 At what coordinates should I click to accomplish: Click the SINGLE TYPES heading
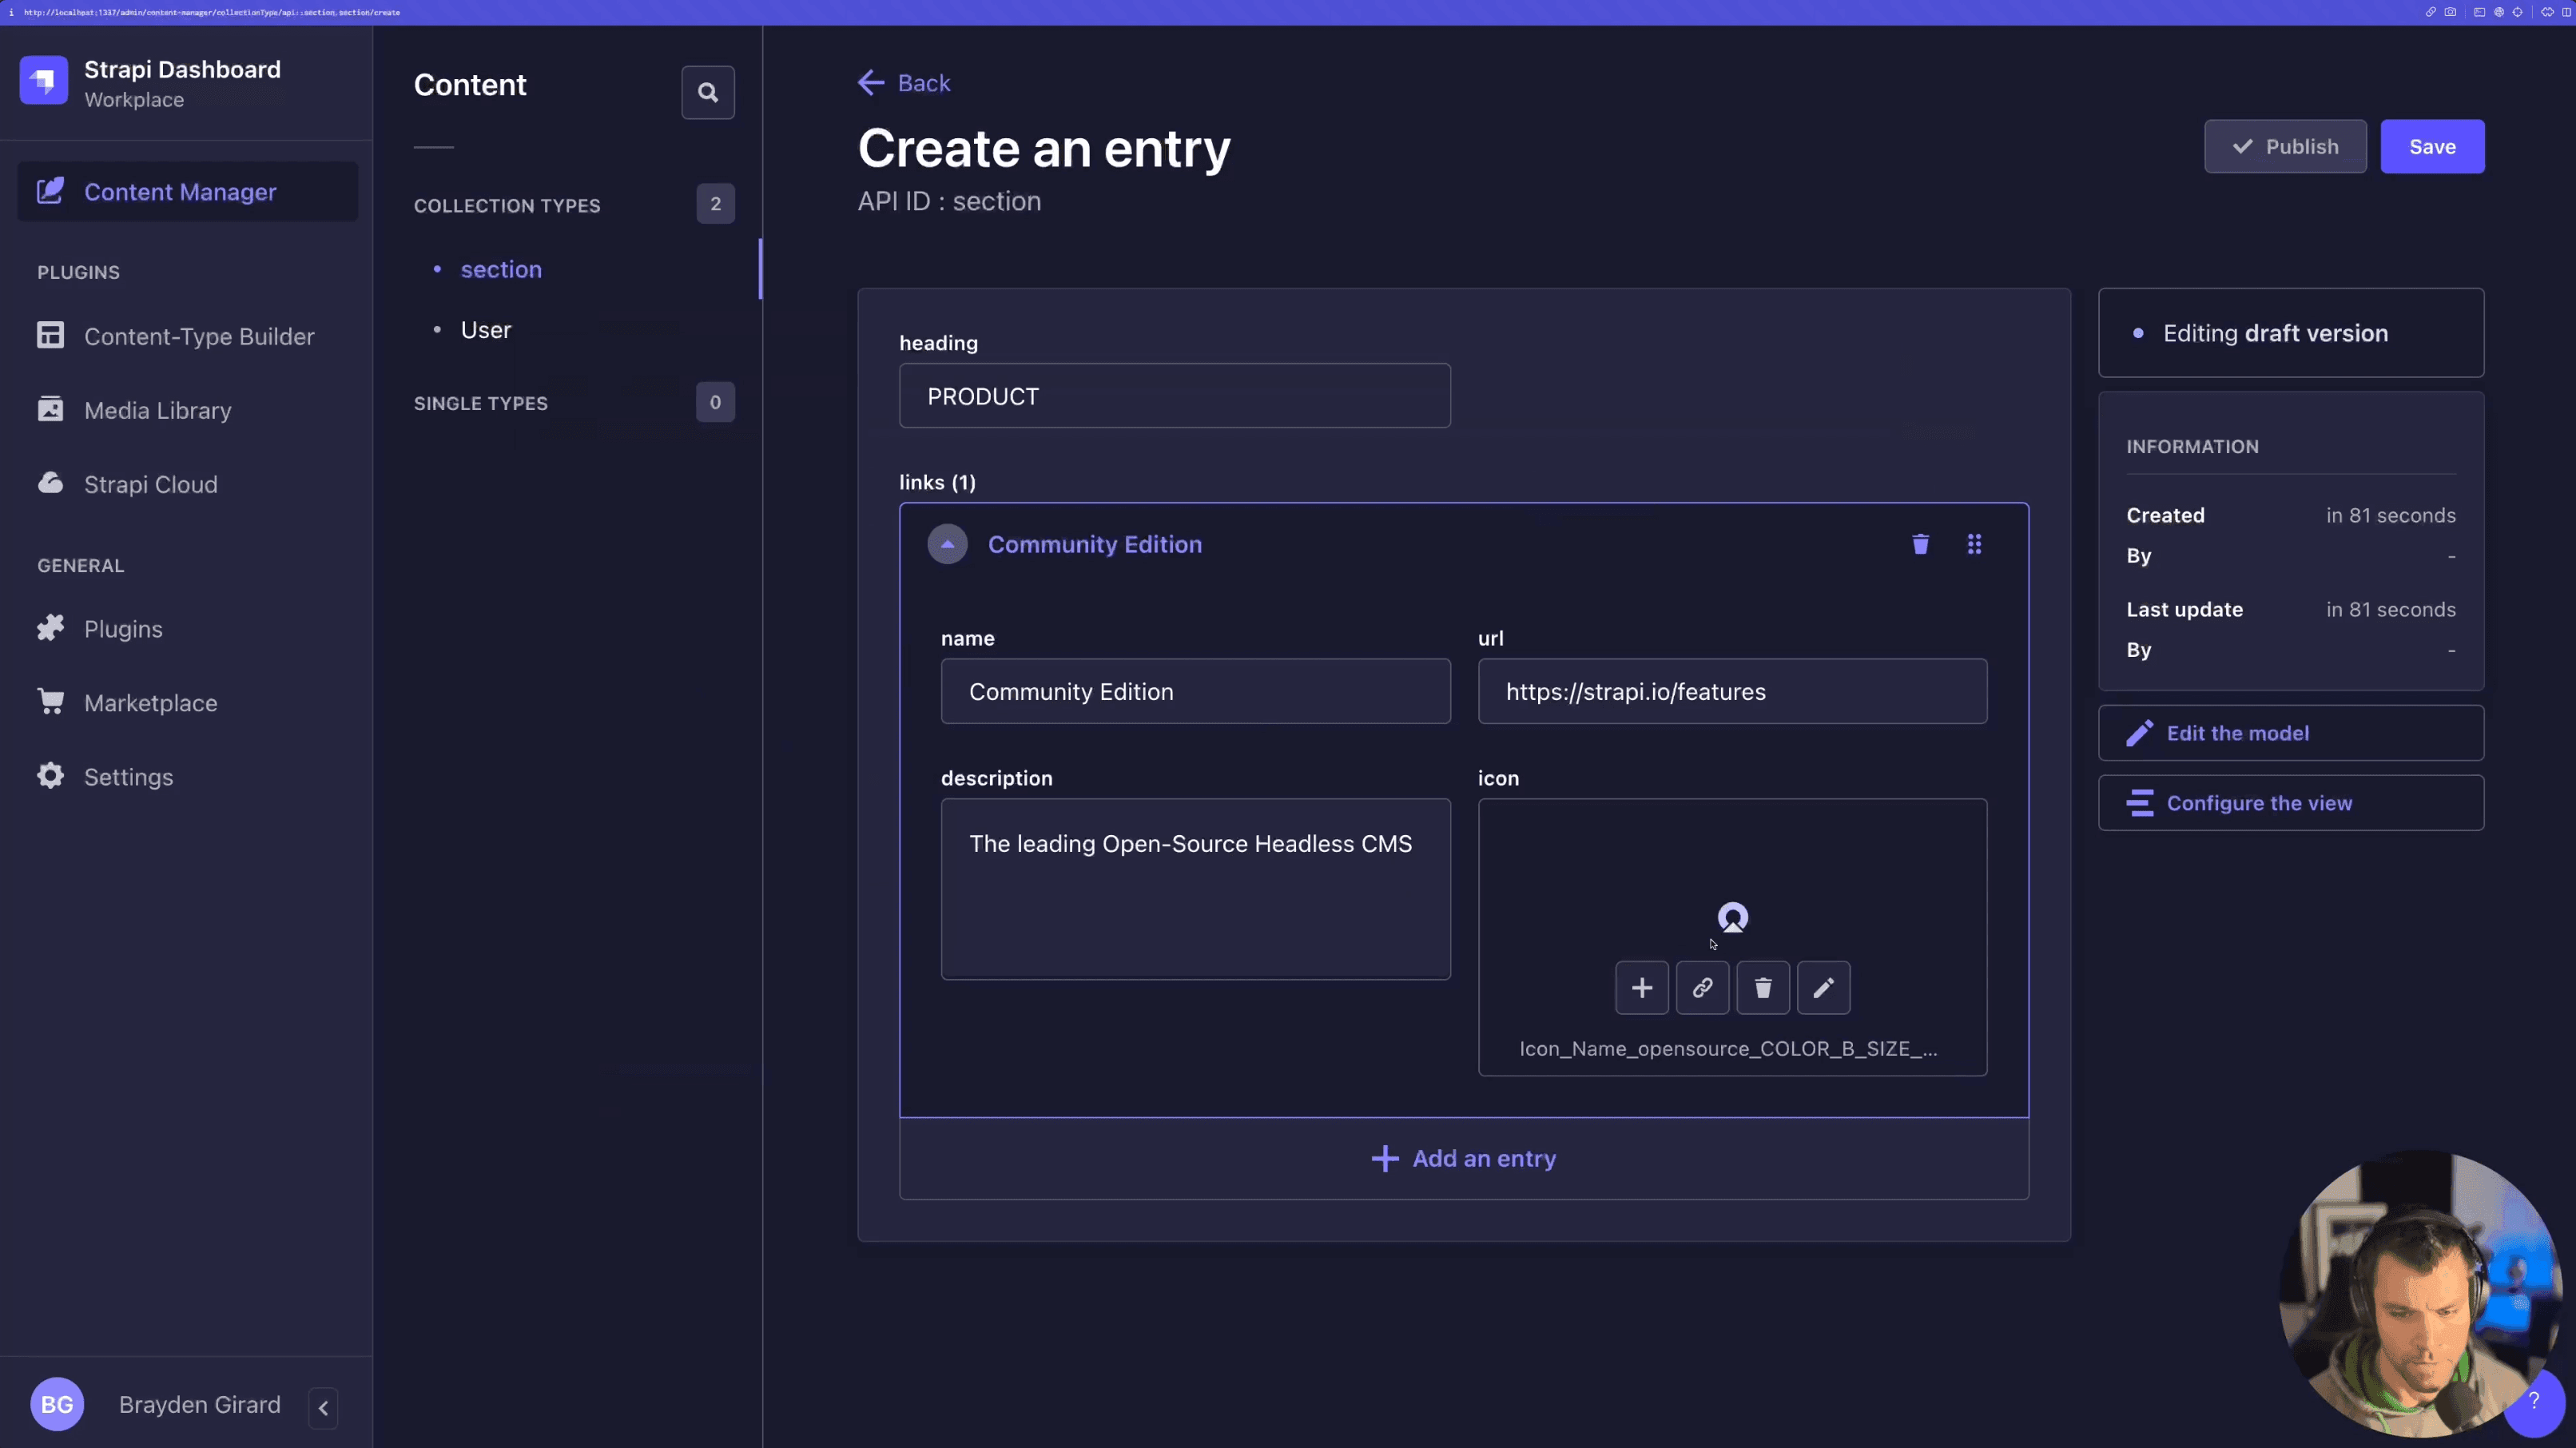[481, 403]
